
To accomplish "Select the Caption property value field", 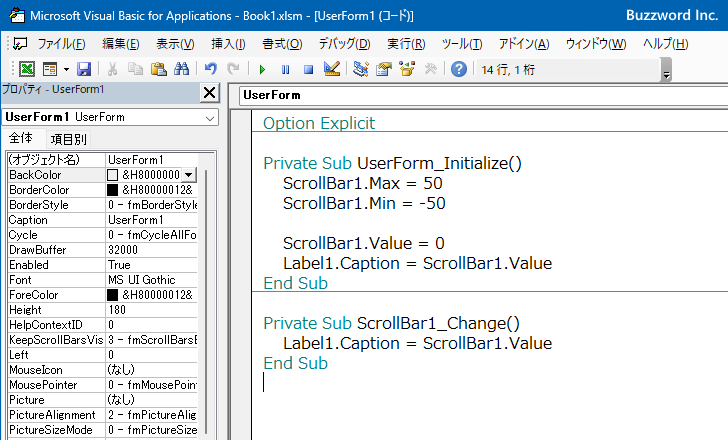I will (x=151, y=220).
